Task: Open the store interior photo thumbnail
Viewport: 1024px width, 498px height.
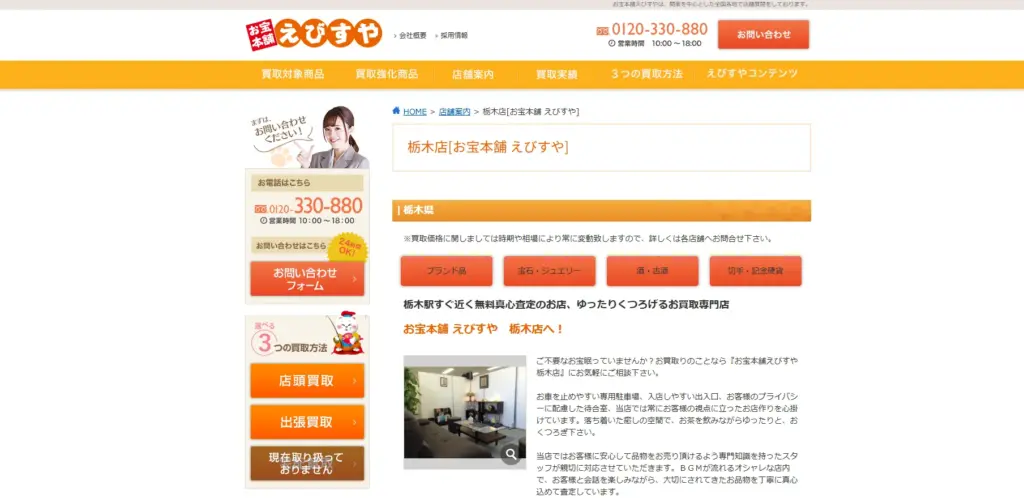Action: click(464, 411)
